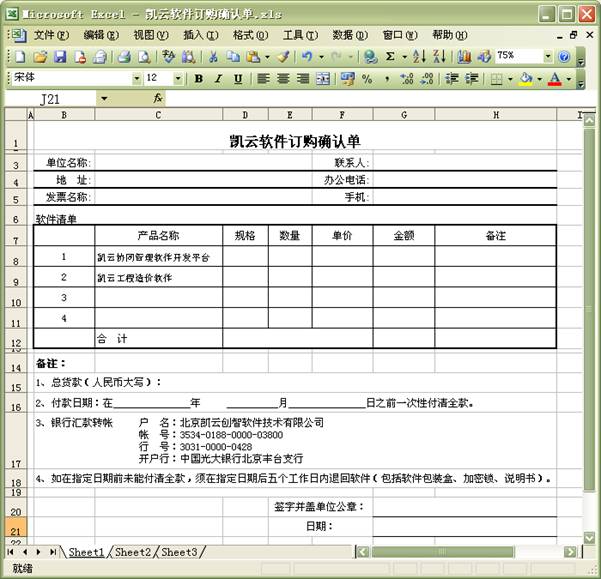Insert AutoSum with the sigma icon
This screenshot has width=601, height=579.
(x=390, y=57)
